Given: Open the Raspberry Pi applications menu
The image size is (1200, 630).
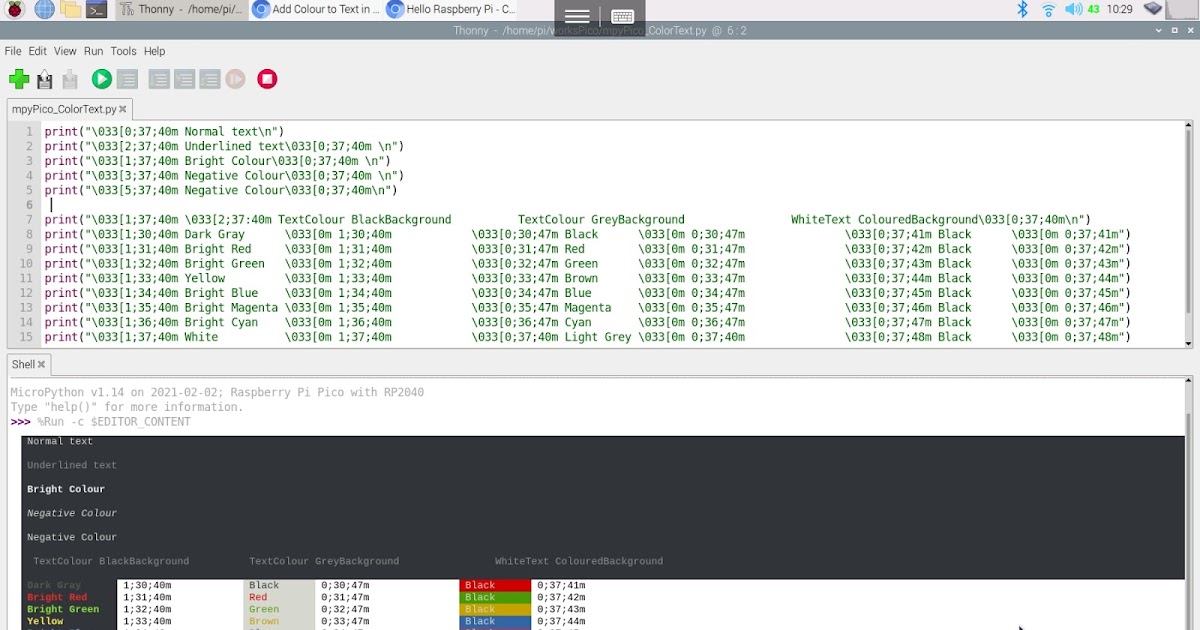Looking at the screenshot, I should [13, 9].
